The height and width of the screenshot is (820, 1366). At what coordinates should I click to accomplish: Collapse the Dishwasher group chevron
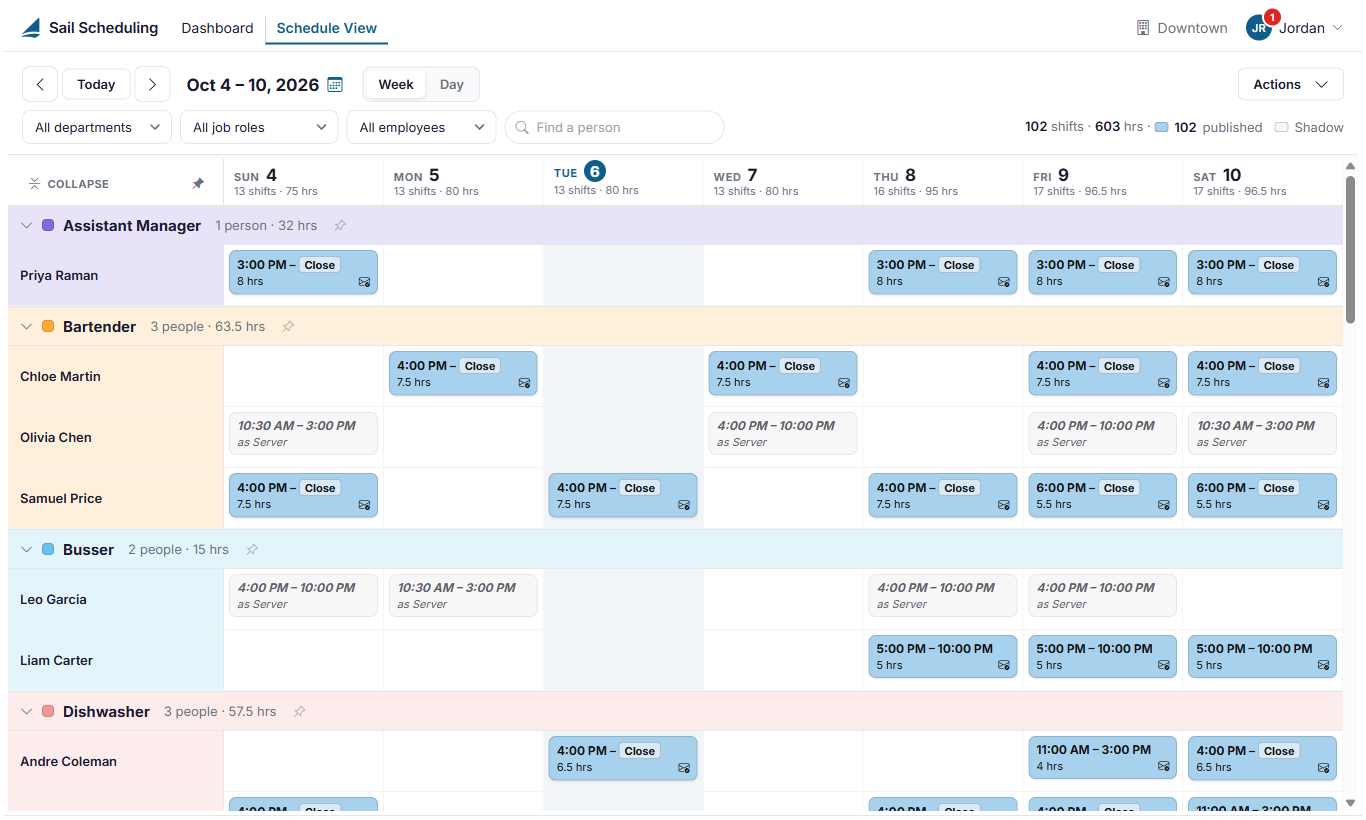27,712
